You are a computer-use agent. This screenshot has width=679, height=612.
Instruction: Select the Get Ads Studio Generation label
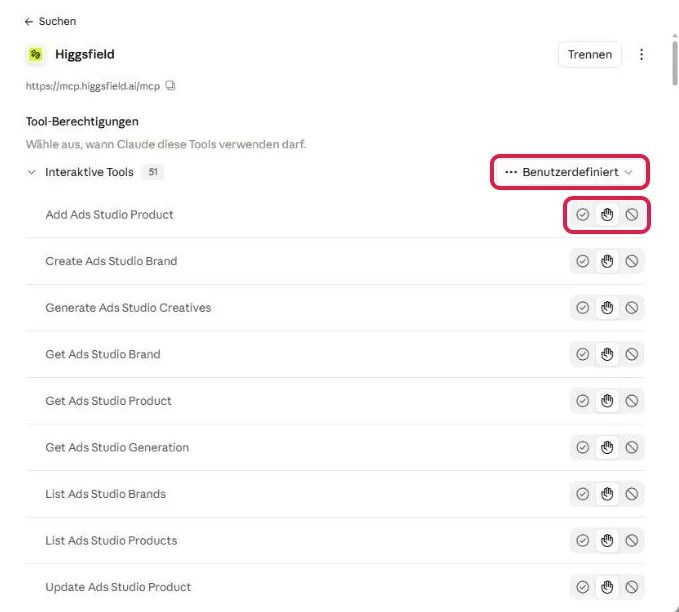117,447
